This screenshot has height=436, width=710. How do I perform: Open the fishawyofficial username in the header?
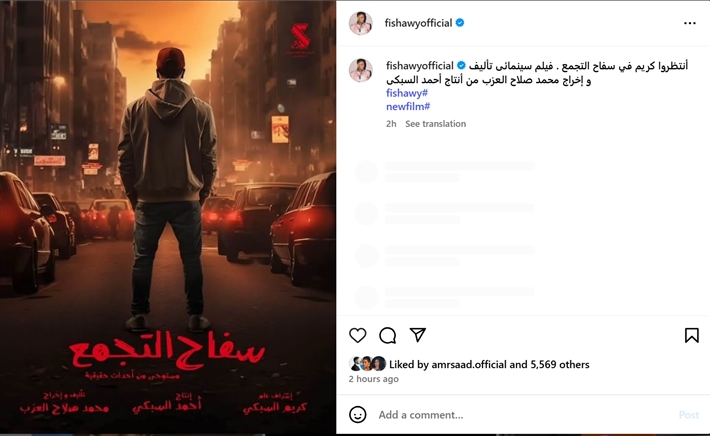(418, 23)
